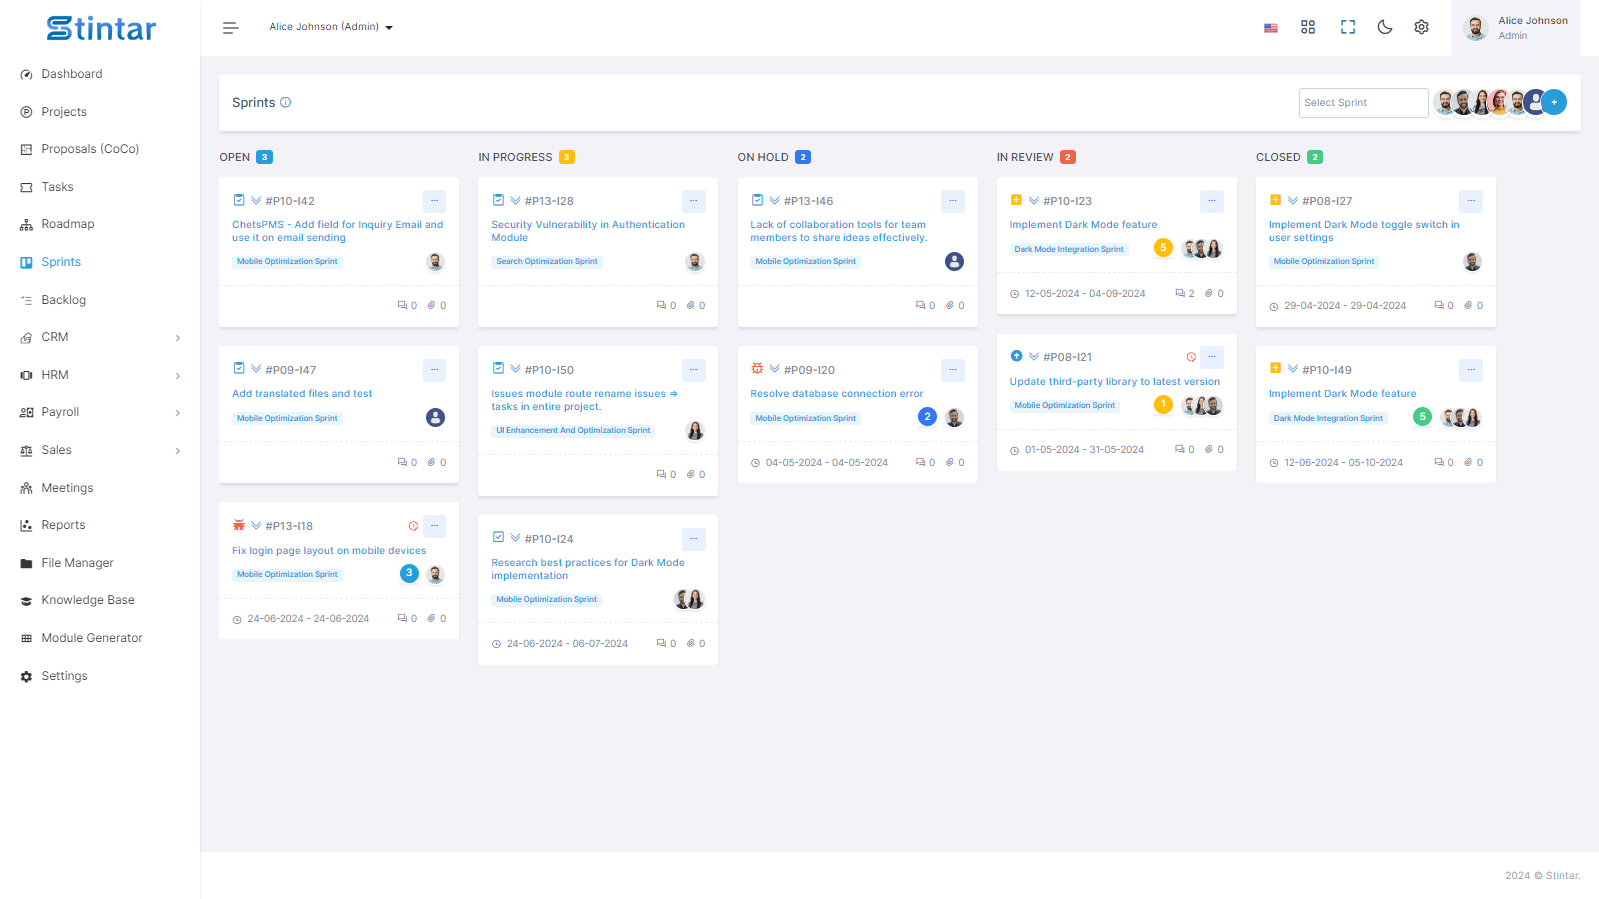Open 'Fix login page layout on mobile devices'
The width and height of the screenshot is (1599, 899).
pyautogui.click(x=329, y=551)
